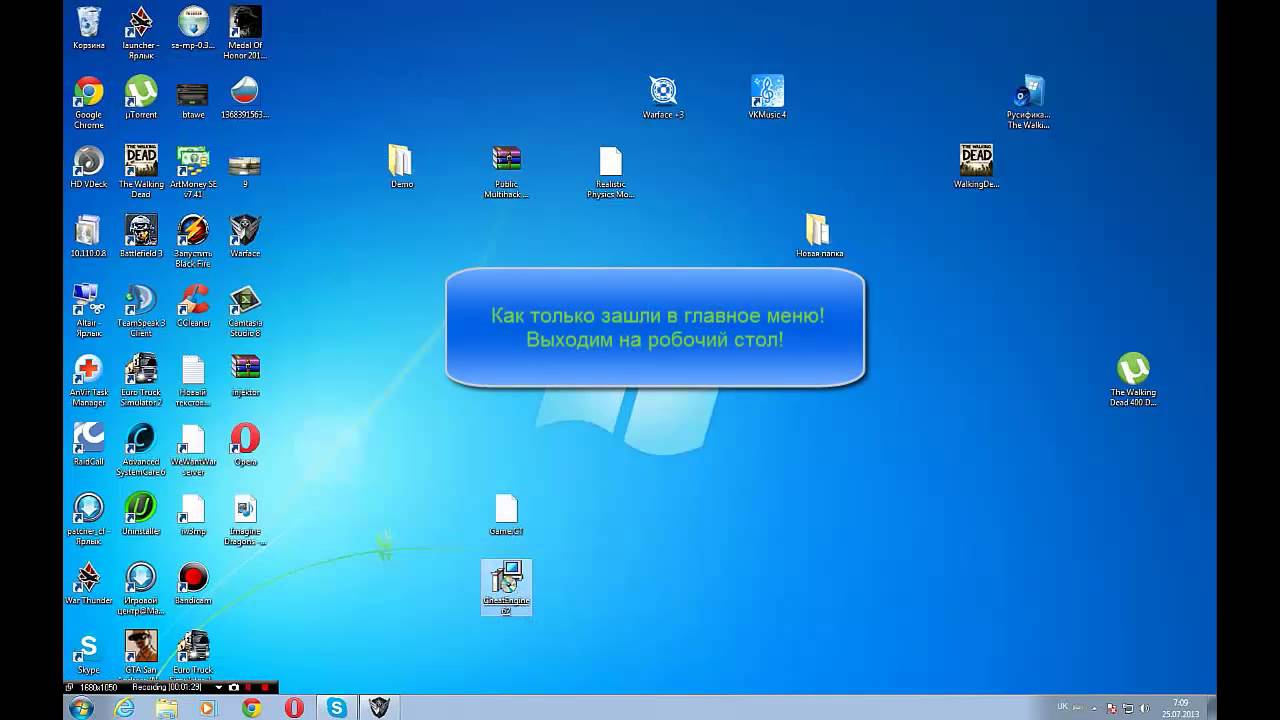The height and width of the screenshot is (720, 1280).
Task: Open the 7:09 clock and calendar
Action: pyautogui.click(x=1182, y=708)
